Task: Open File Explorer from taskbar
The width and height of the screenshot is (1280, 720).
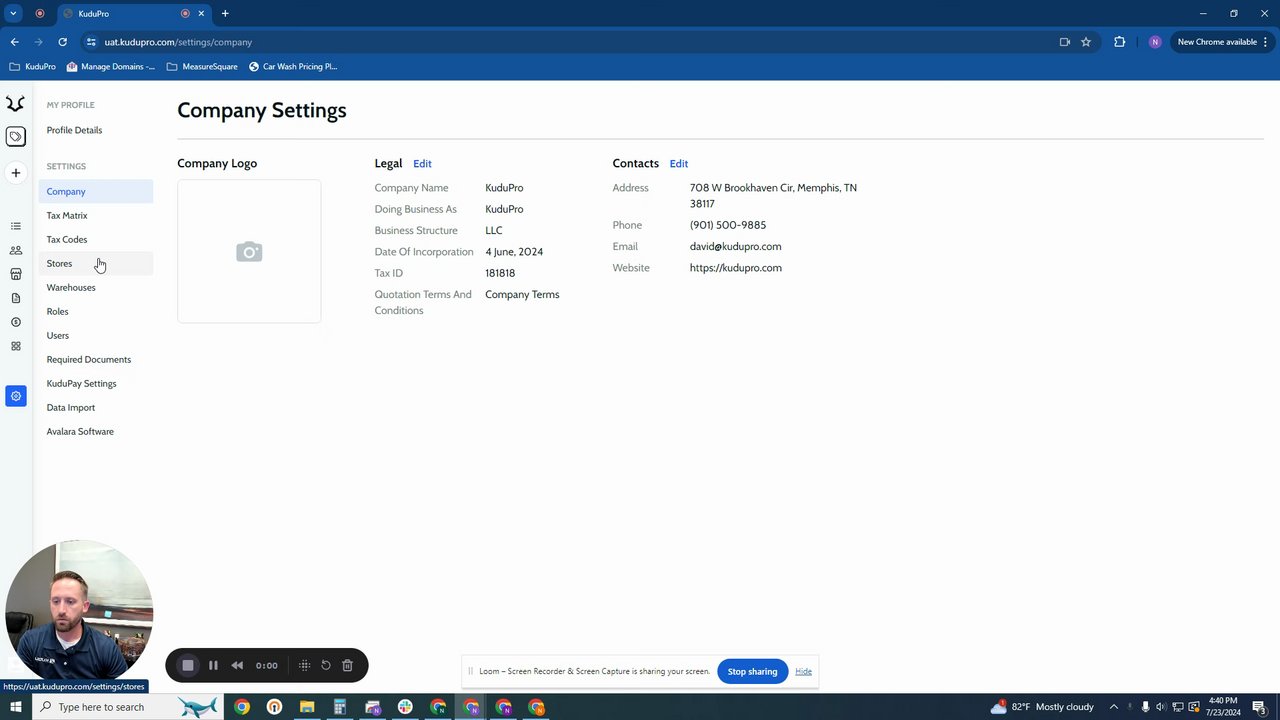Action: pos(307,707)
